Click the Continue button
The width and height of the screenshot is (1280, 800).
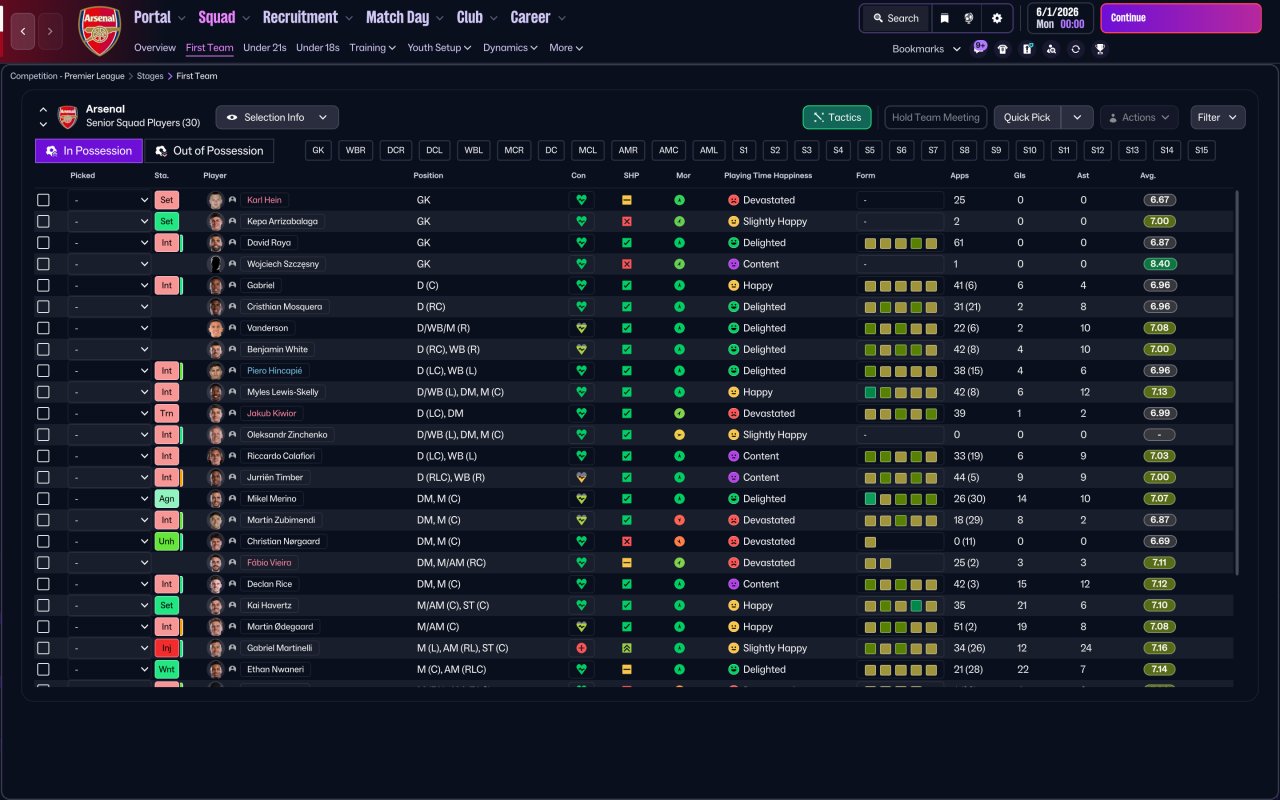(1181, 18)
